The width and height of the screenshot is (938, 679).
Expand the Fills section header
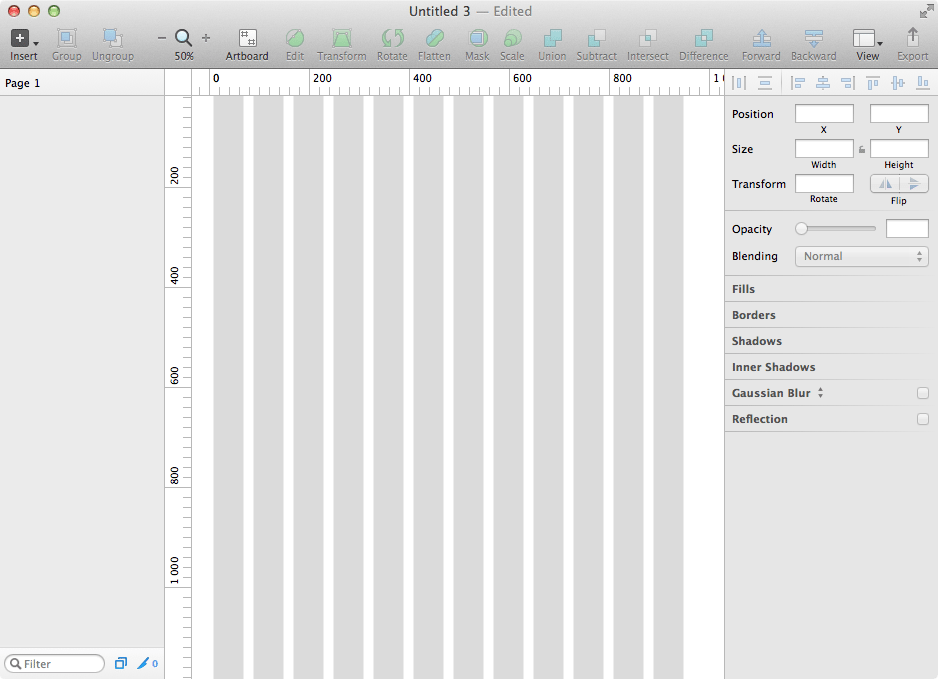(744, 289)
